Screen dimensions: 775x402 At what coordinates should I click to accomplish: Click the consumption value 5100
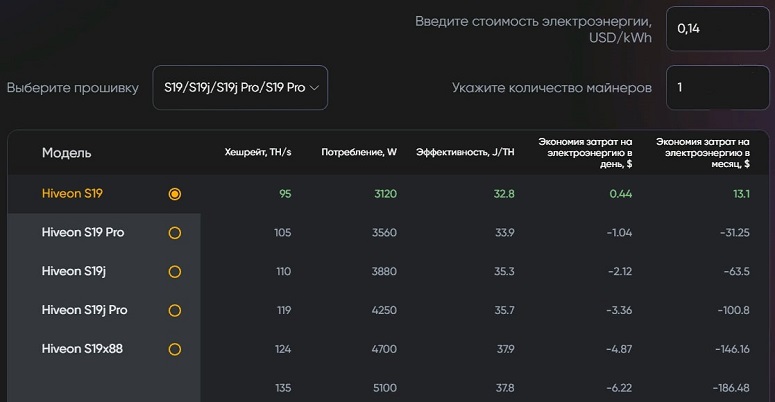click(x=385, y=388)
